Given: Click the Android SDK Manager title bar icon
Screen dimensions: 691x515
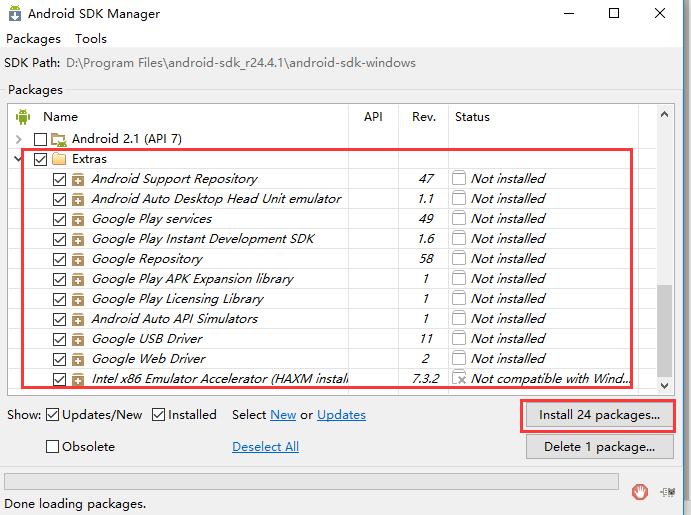Looking at the screenshot, I should (x=15, y=13).
